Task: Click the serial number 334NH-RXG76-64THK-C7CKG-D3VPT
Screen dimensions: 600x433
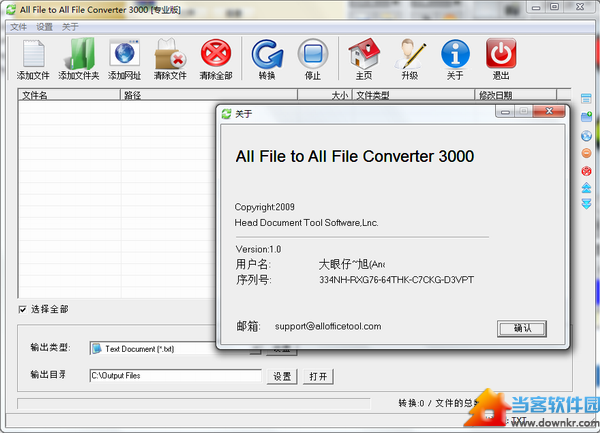Action: pyautogui.click(x=396, y=280)
